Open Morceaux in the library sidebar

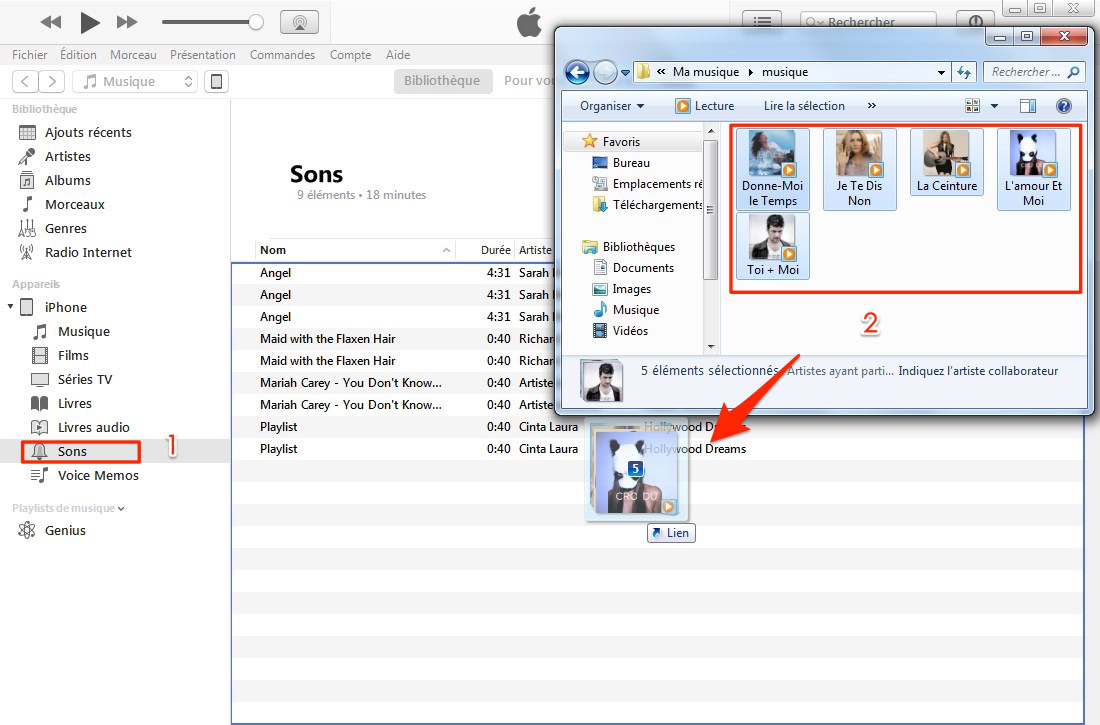[74, 204]
